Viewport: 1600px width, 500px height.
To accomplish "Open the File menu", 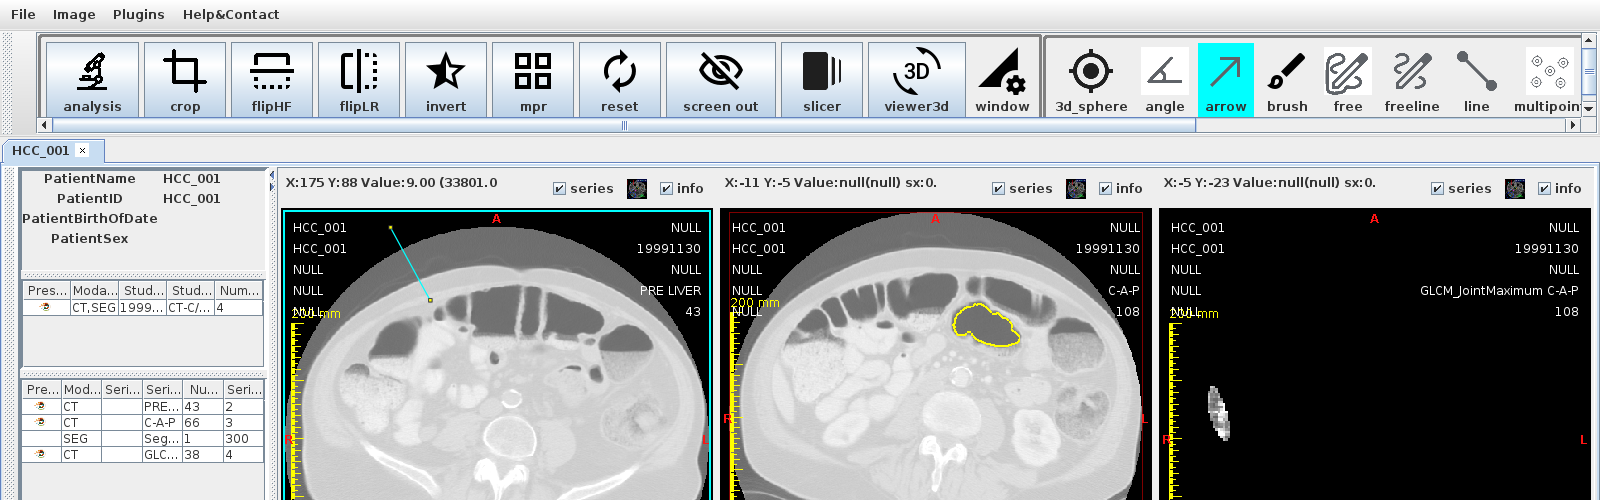I will 23,14.
